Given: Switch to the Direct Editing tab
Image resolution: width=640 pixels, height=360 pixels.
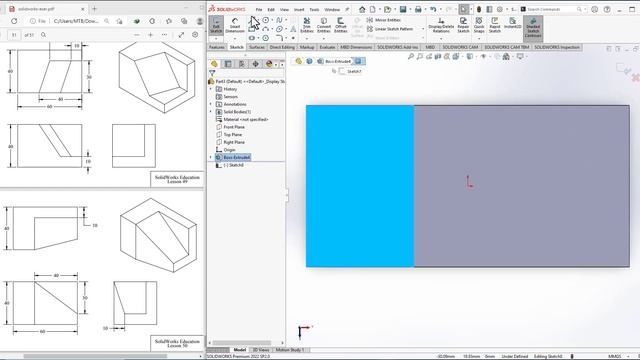Looking at the screenshot, I should point(282,47).
